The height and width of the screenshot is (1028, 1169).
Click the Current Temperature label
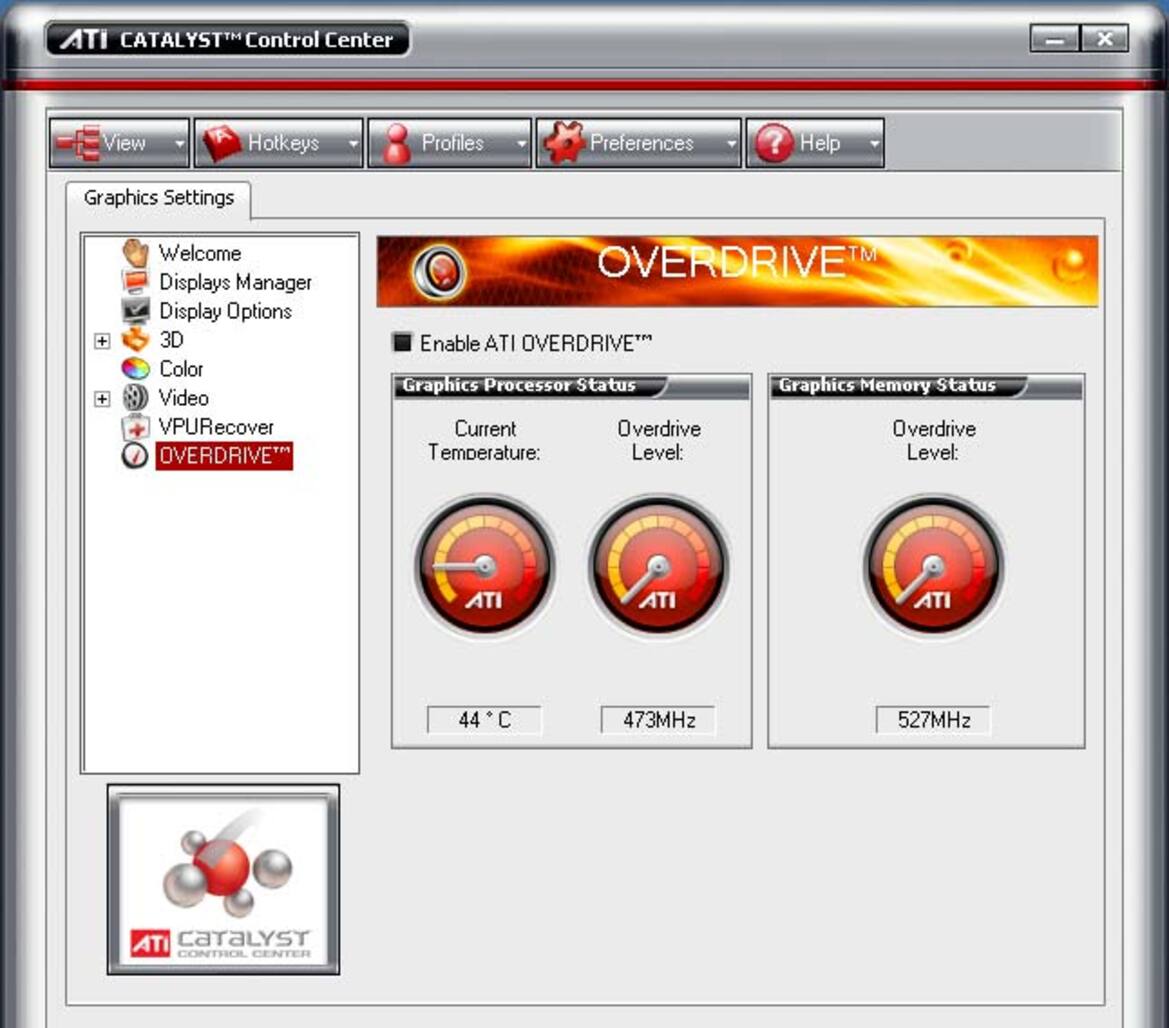point(485,441)
